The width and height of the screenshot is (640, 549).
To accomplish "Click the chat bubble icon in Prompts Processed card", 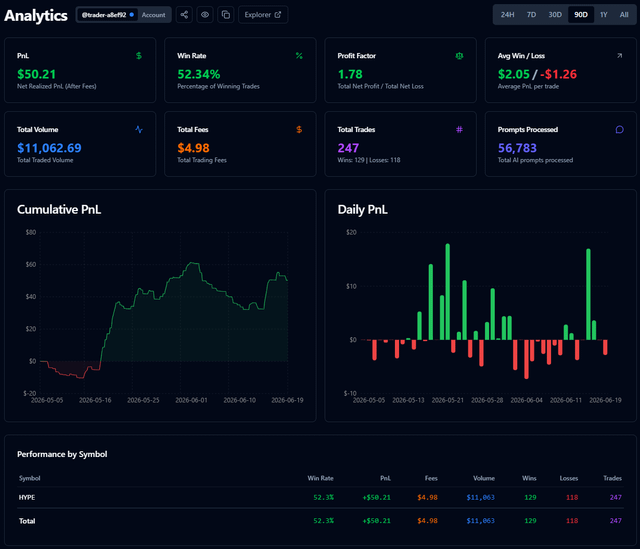I will pyautogui.click(x=619, y=129).
